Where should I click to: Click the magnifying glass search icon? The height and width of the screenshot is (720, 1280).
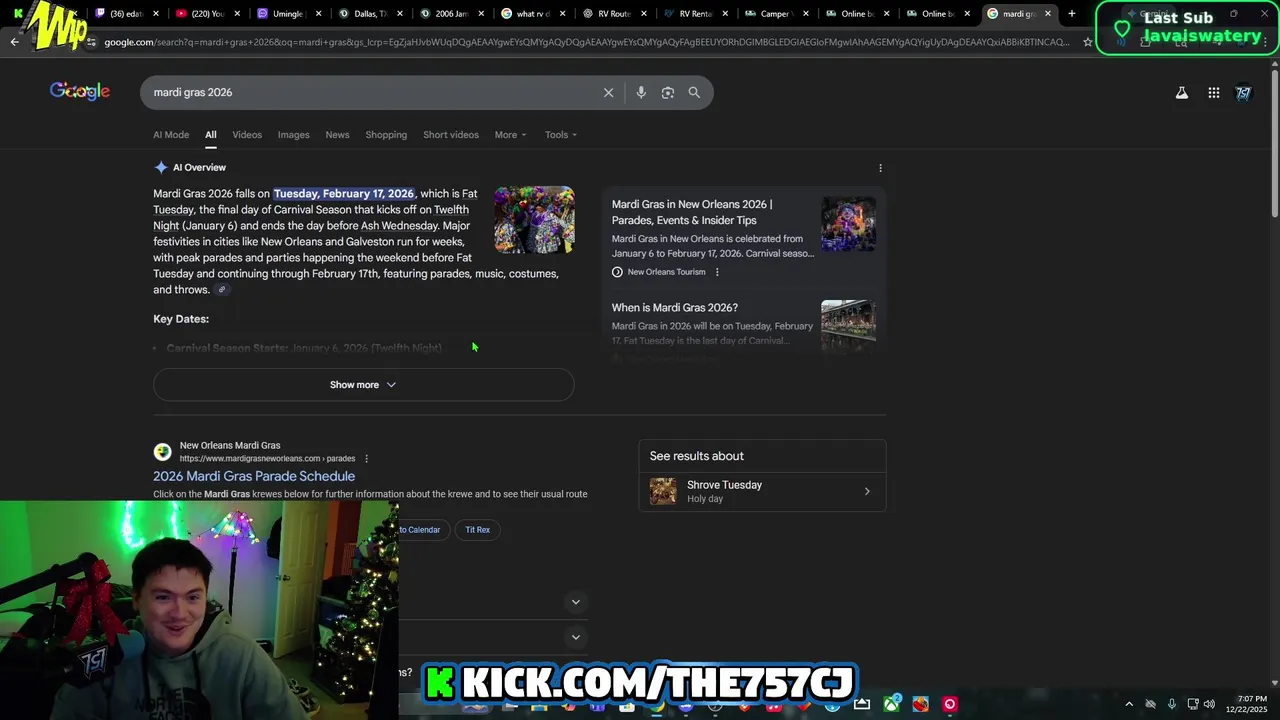tap(694, 92)
